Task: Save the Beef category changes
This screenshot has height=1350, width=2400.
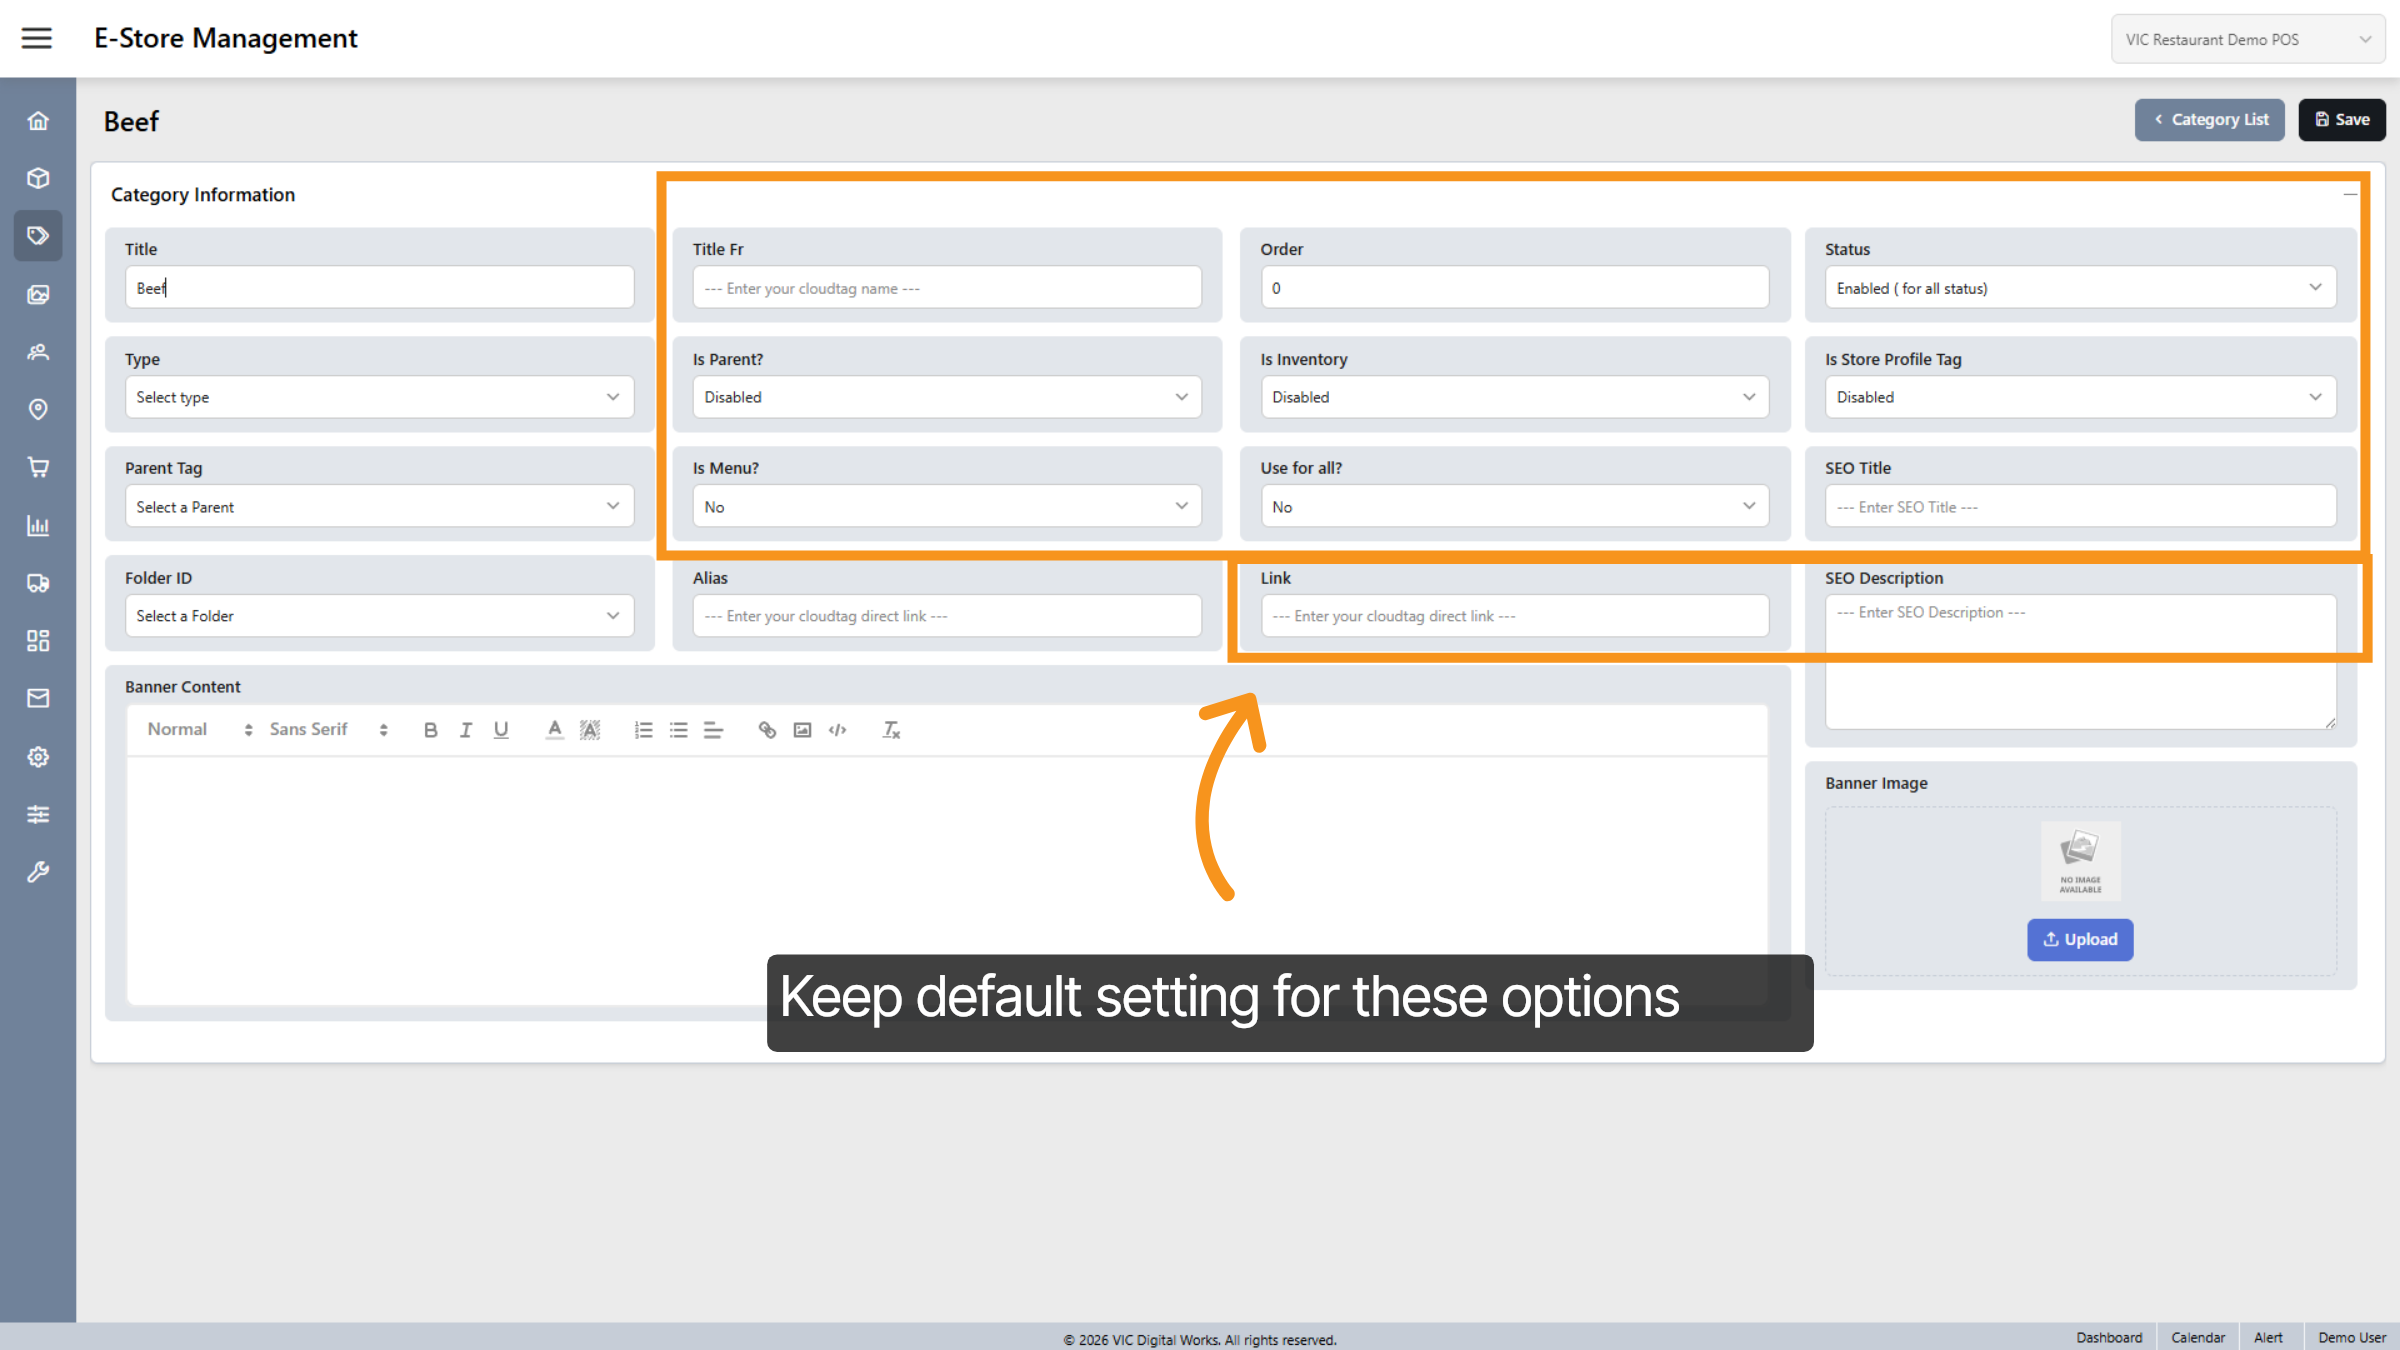Action: [x=2342, y=119]
